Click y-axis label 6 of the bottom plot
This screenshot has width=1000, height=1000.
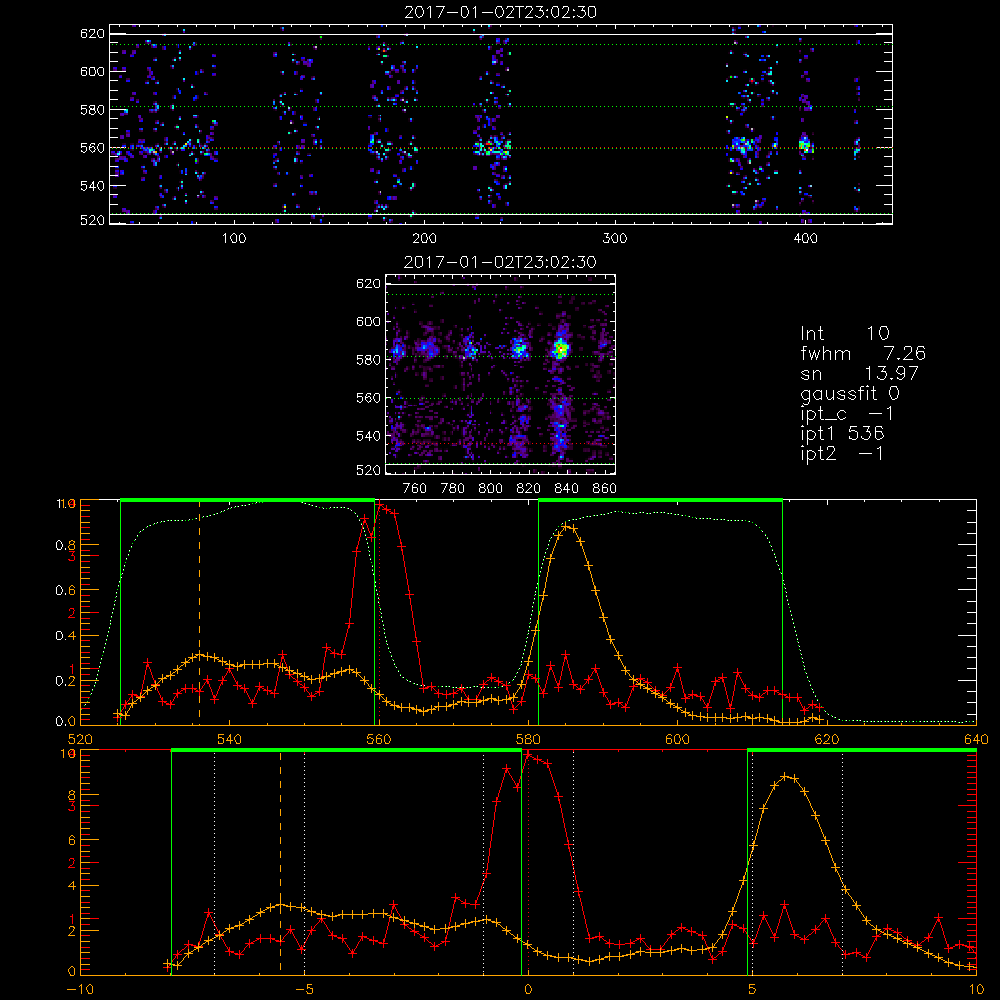point(71,841)
